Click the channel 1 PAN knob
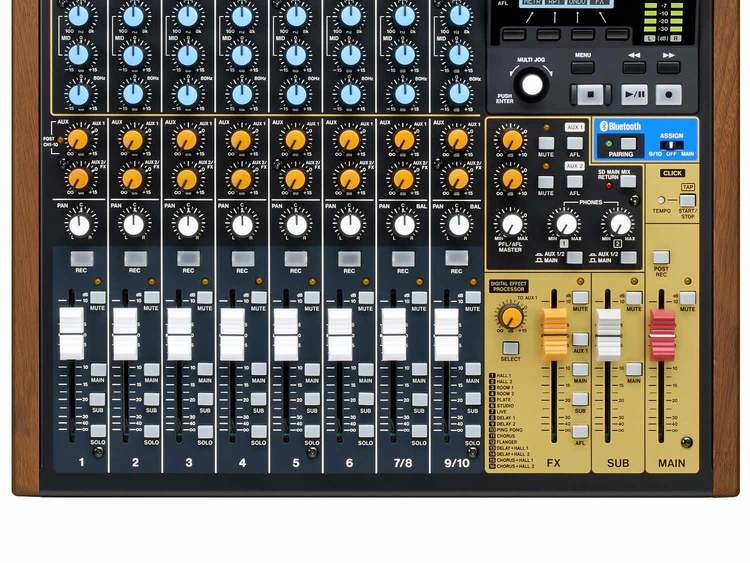 point(80,225)
